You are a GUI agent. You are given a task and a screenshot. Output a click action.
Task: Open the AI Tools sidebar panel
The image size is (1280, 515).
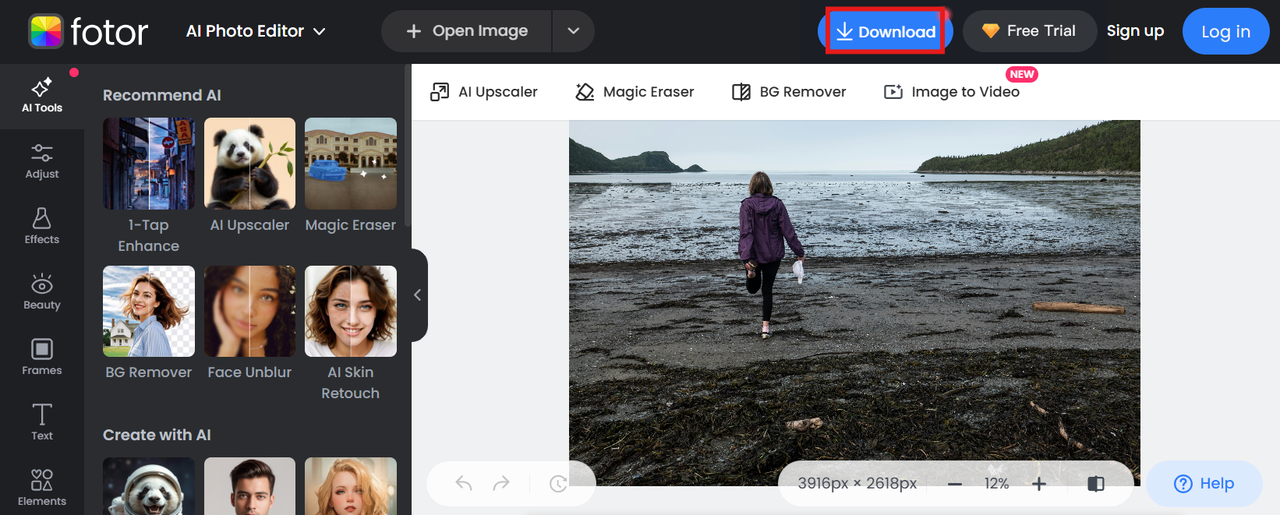pyautogui.click(x=42, y=95)
